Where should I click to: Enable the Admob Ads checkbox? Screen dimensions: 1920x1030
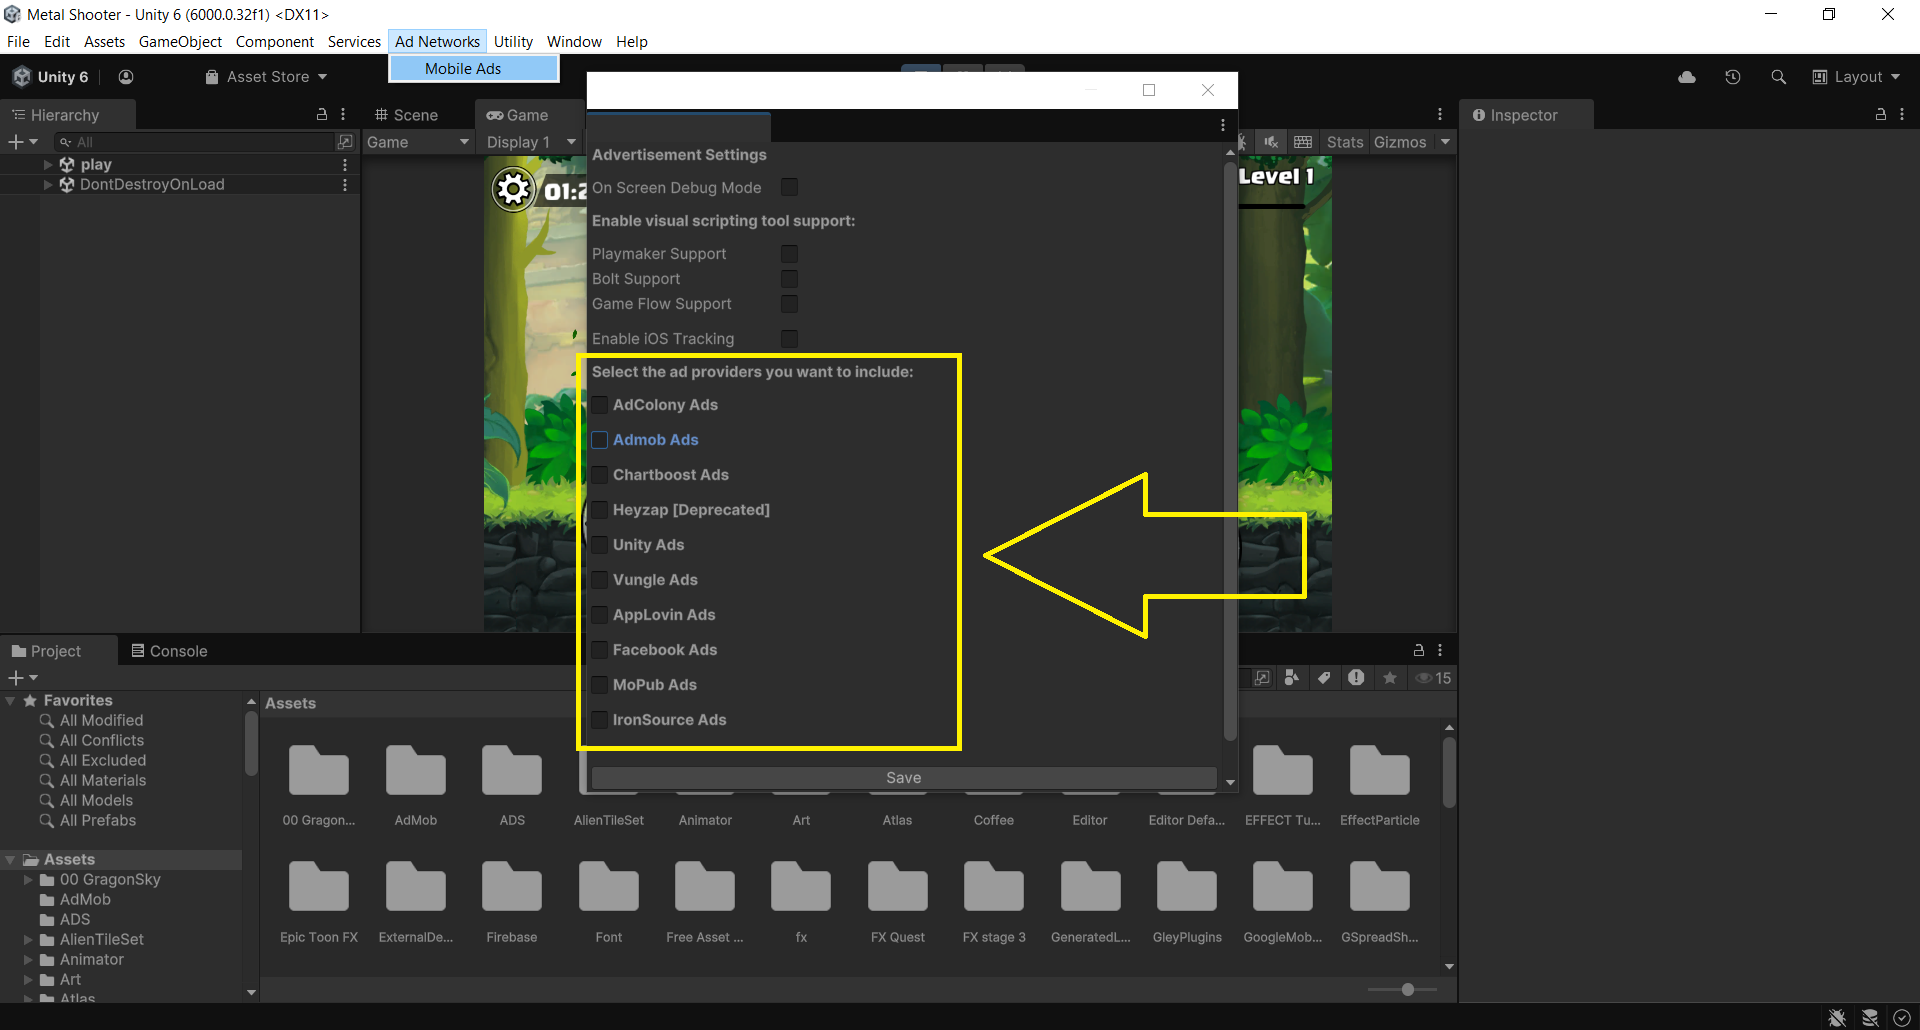click(600, 440)
